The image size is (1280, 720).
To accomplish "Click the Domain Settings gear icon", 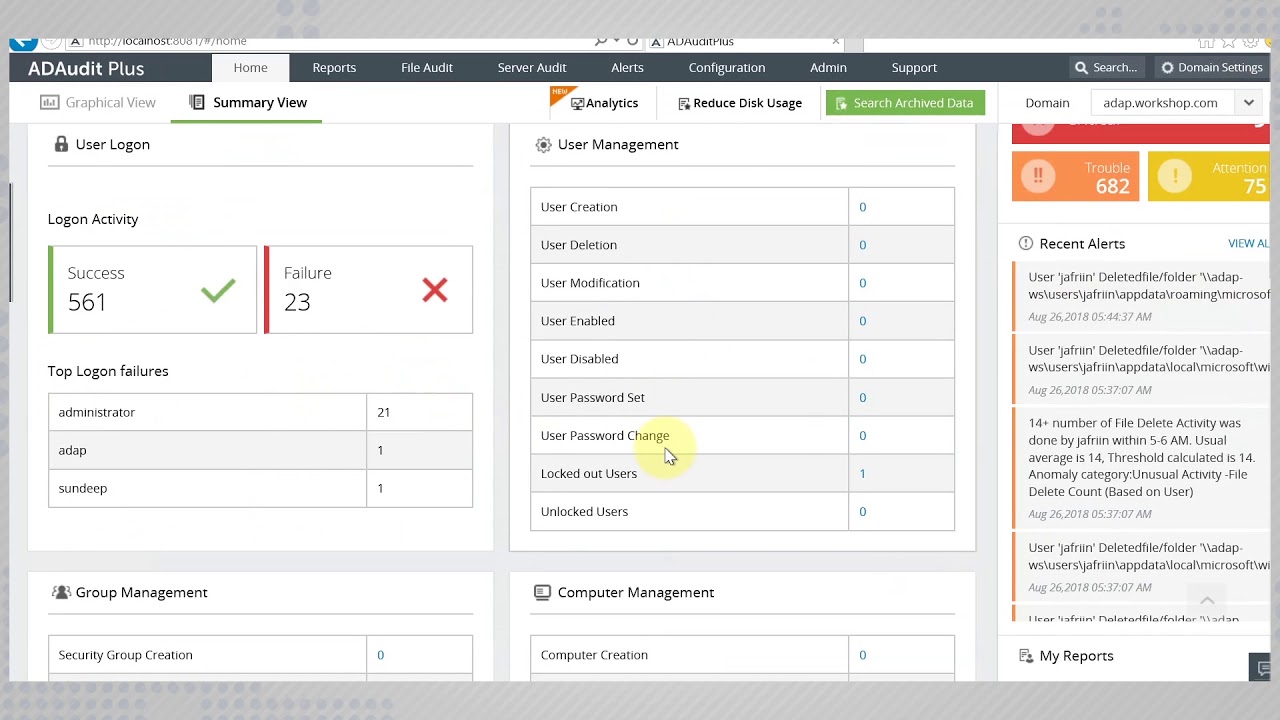I will click(x=1167, y=68).
